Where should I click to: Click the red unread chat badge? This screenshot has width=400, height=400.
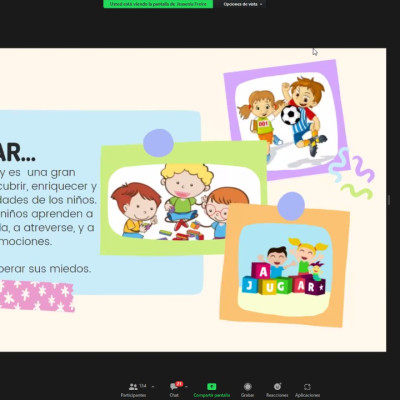[179, 384]
